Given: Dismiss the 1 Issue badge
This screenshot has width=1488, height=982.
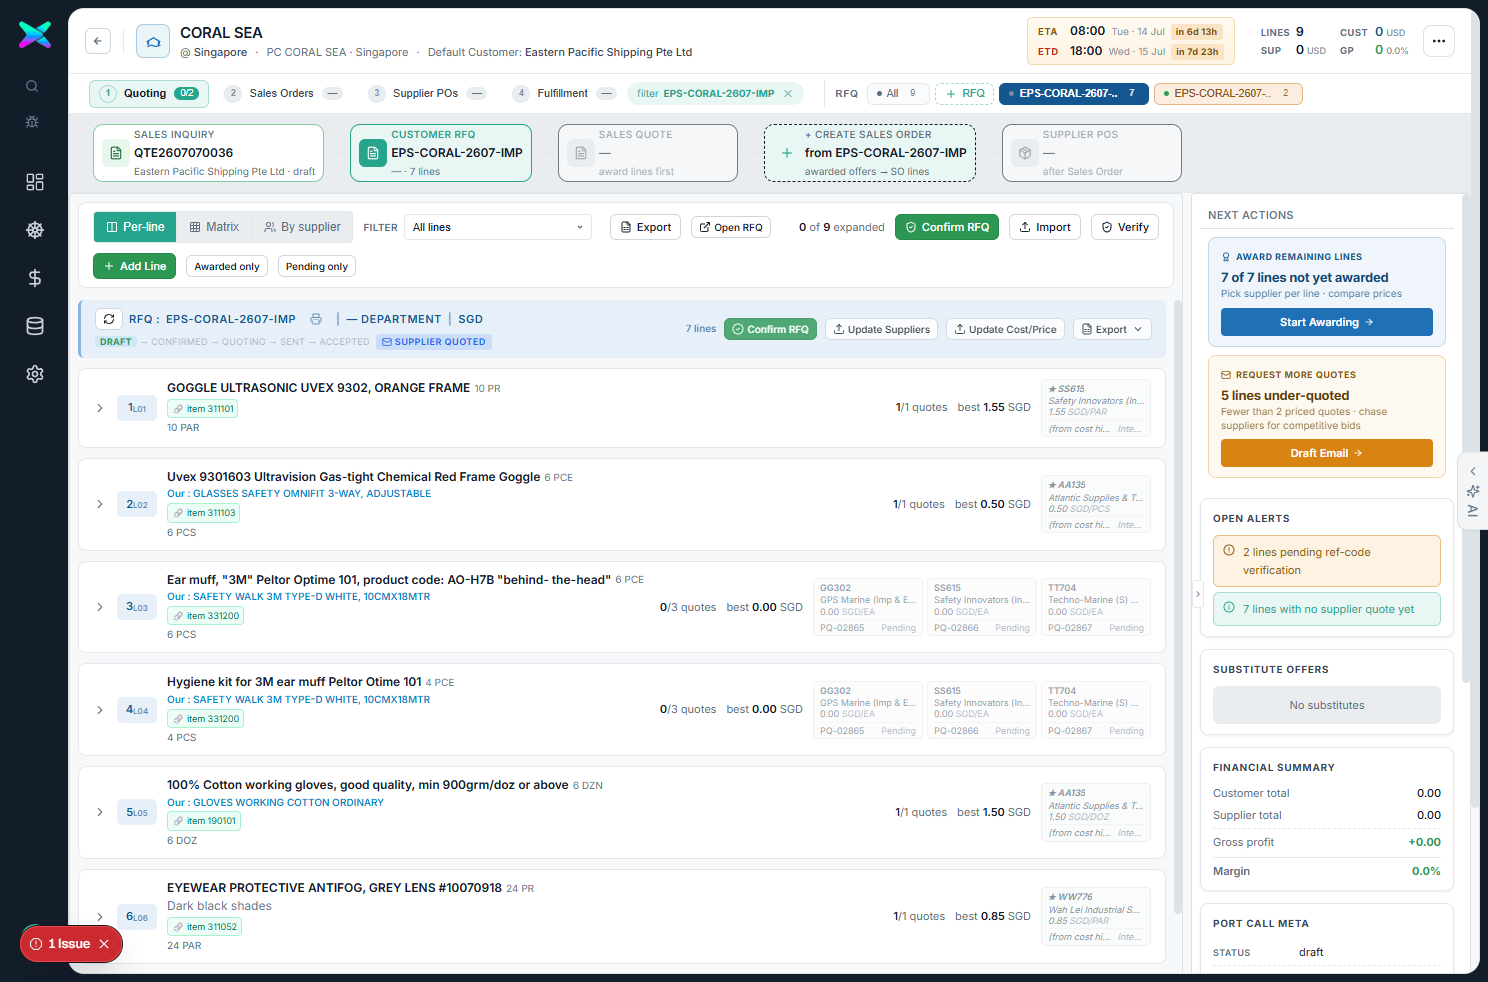Looking at the screenshot, I should click(x=104, y=944).
